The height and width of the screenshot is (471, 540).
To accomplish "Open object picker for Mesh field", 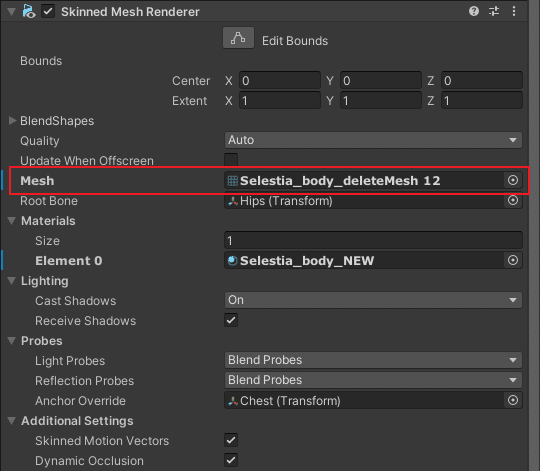I will (x=513, y=180).
